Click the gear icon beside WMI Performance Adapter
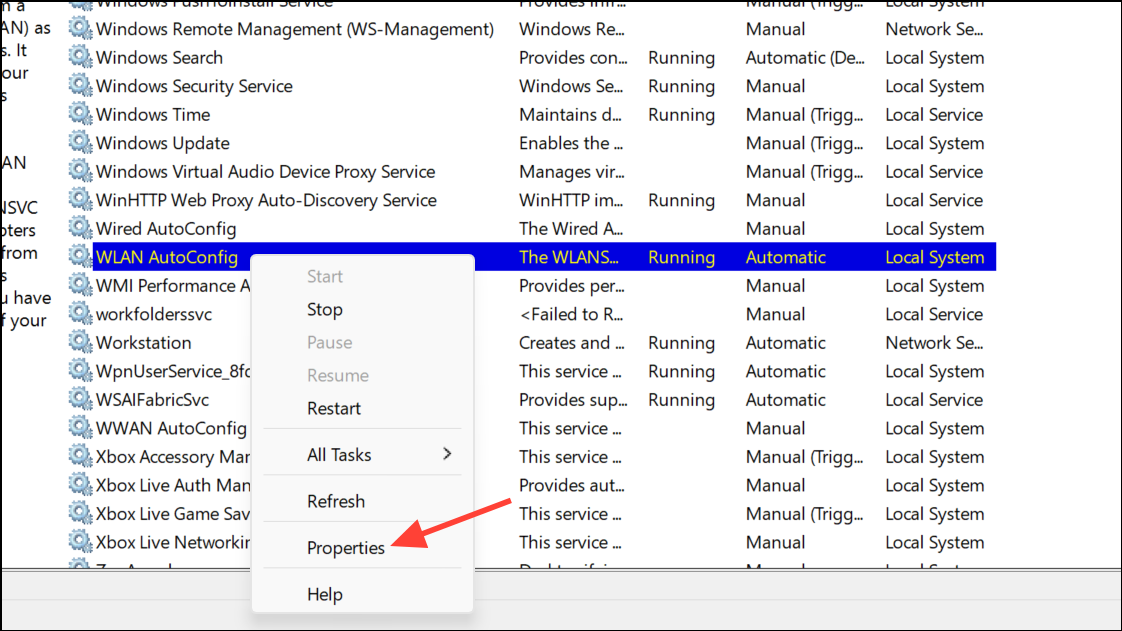 (x=80, y=285)
